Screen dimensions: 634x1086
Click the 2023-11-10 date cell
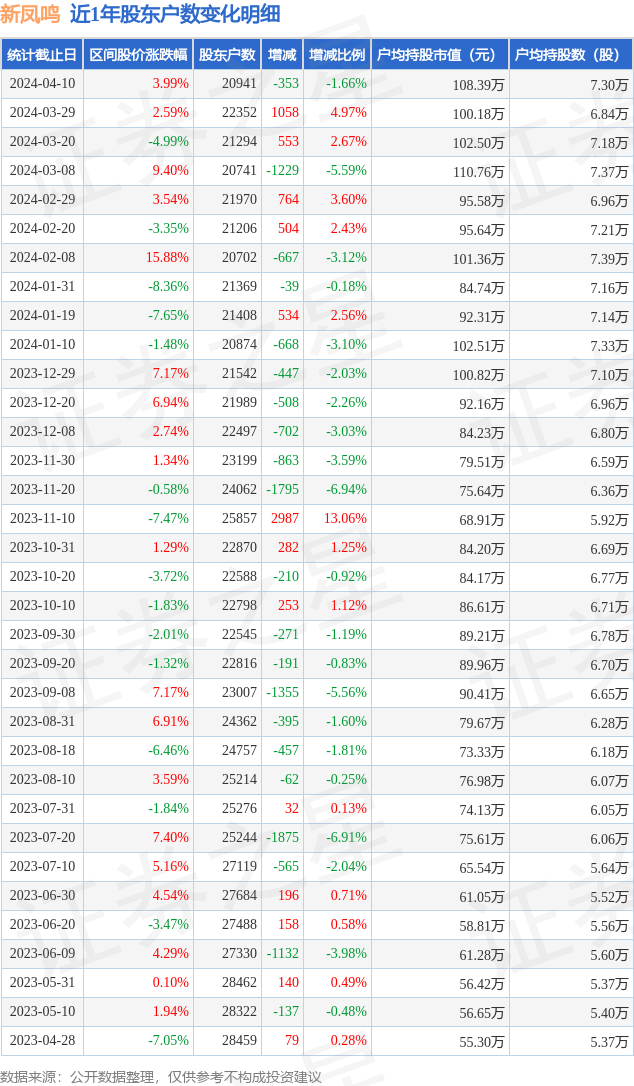click(41, 519)
